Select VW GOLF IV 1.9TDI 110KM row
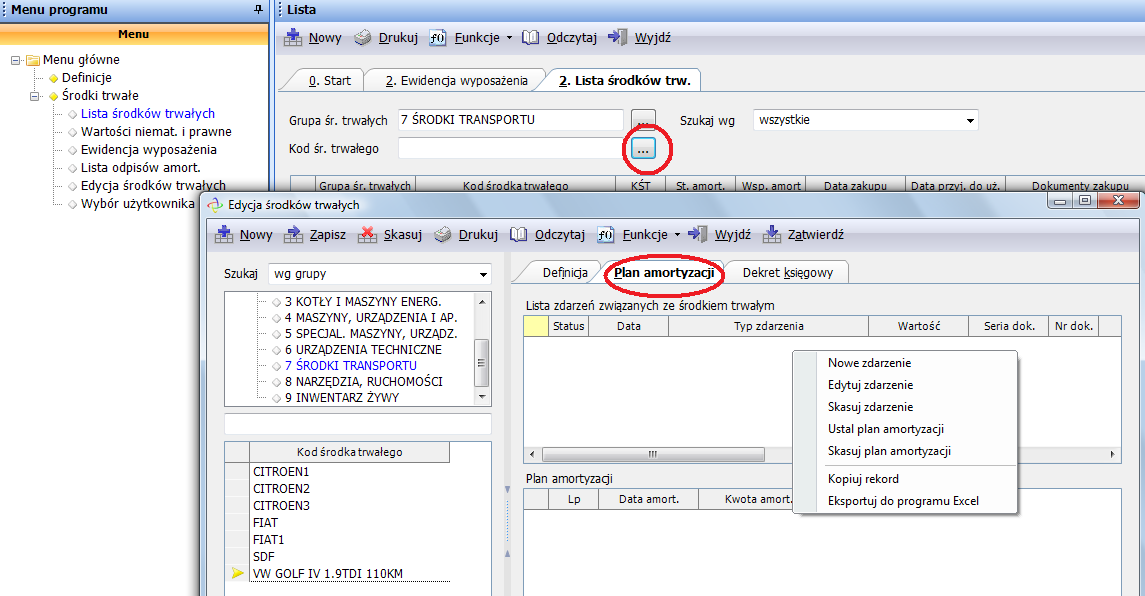The width and height of the screenshot is (1145, 596). [x=350, y=574]
